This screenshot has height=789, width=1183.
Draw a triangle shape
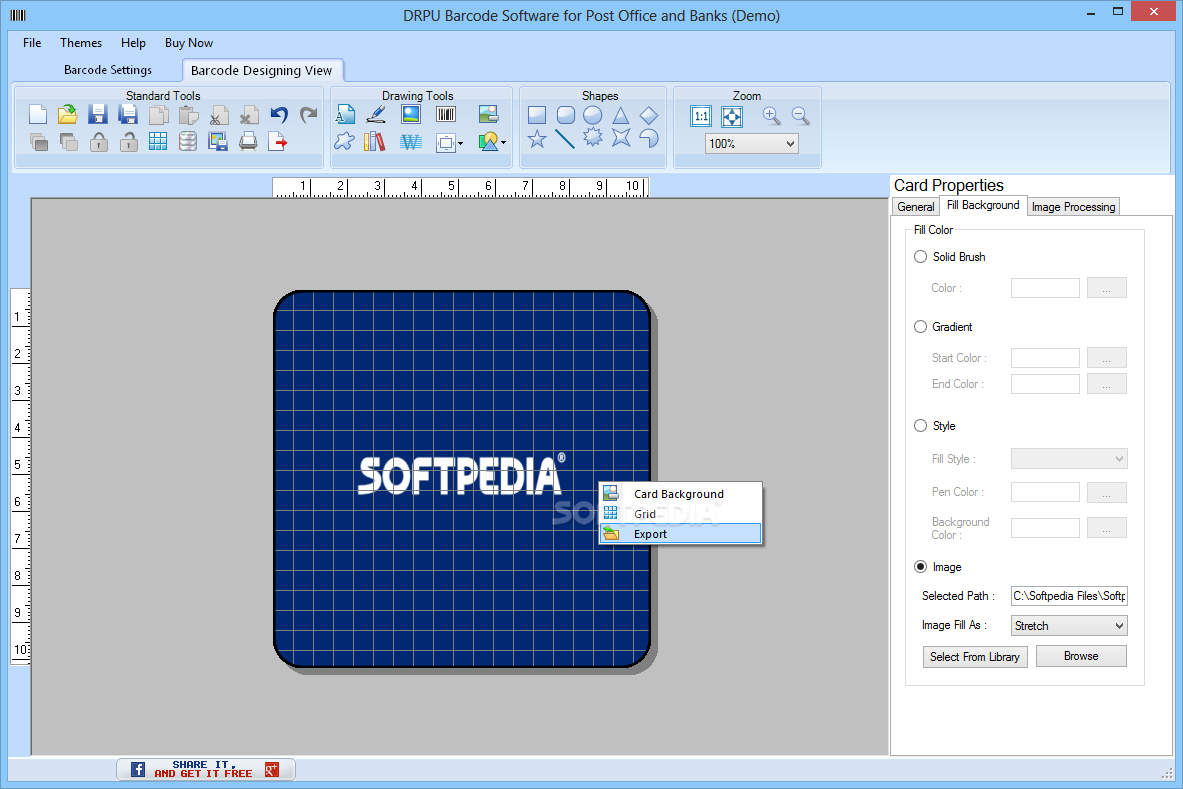point(621,115)
